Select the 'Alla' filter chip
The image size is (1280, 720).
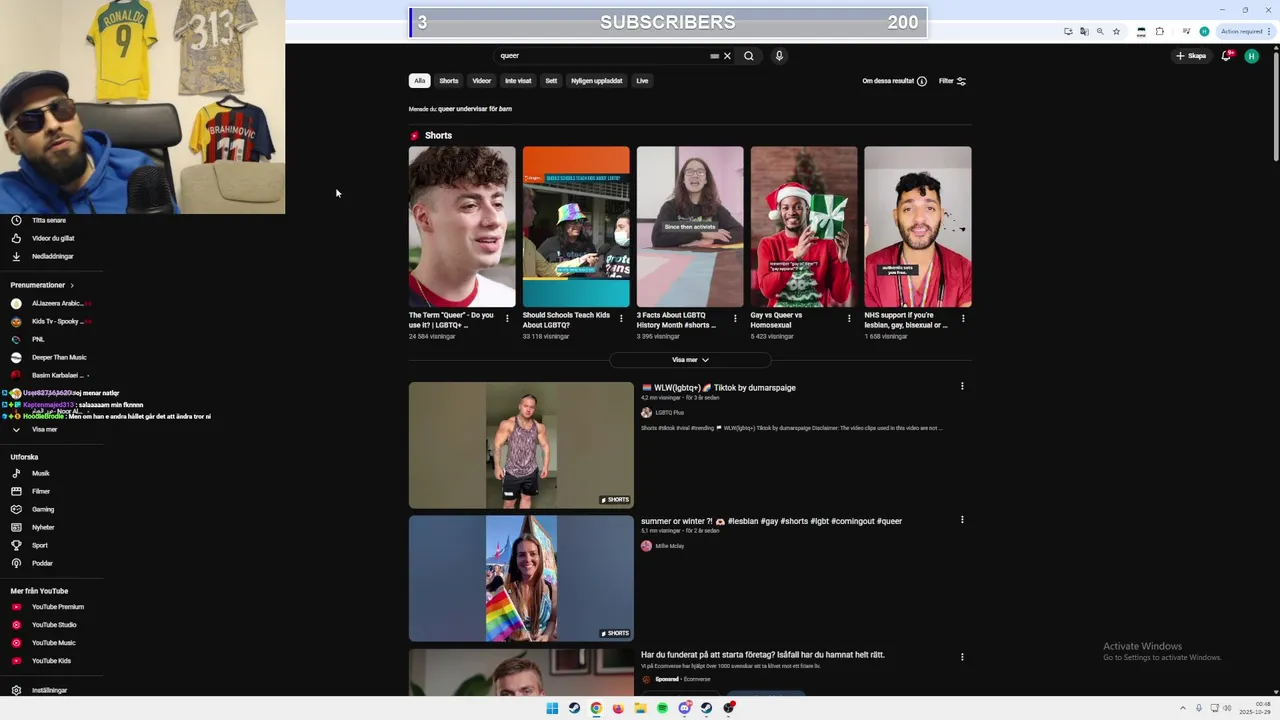(420, 81)
